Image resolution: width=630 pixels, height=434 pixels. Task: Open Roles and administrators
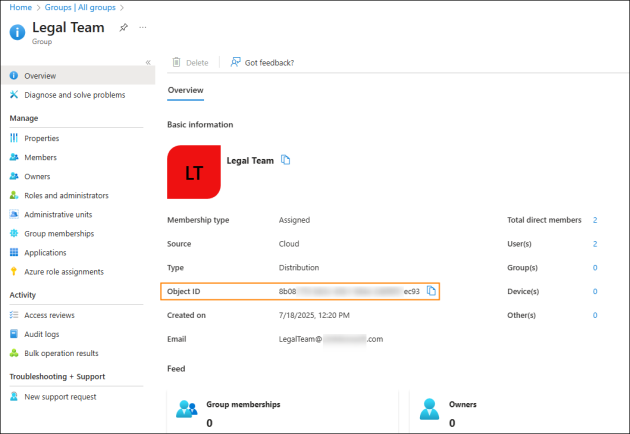66,195
